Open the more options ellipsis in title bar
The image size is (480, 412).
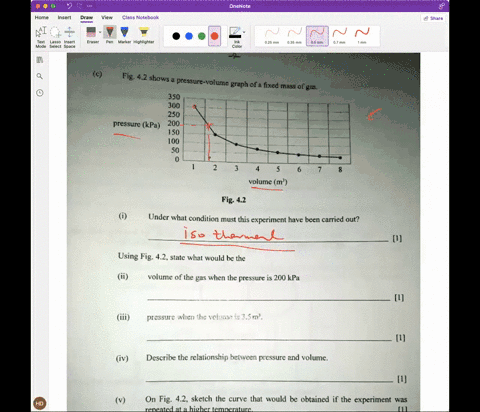point(89,6)
